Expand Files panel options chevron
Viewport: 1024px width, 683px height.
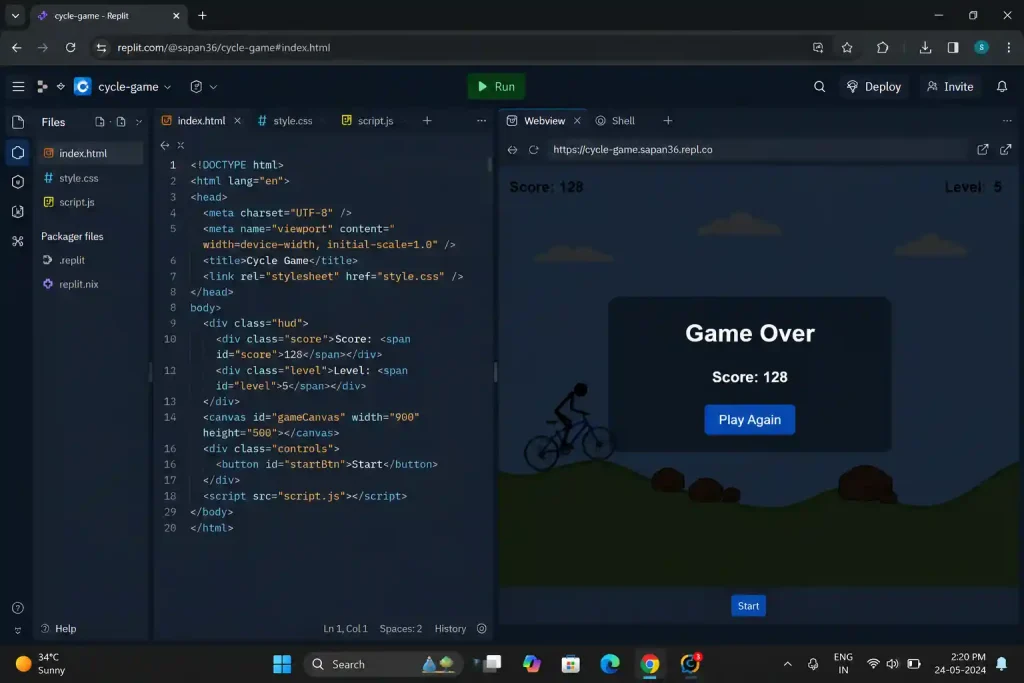[138, 122]
